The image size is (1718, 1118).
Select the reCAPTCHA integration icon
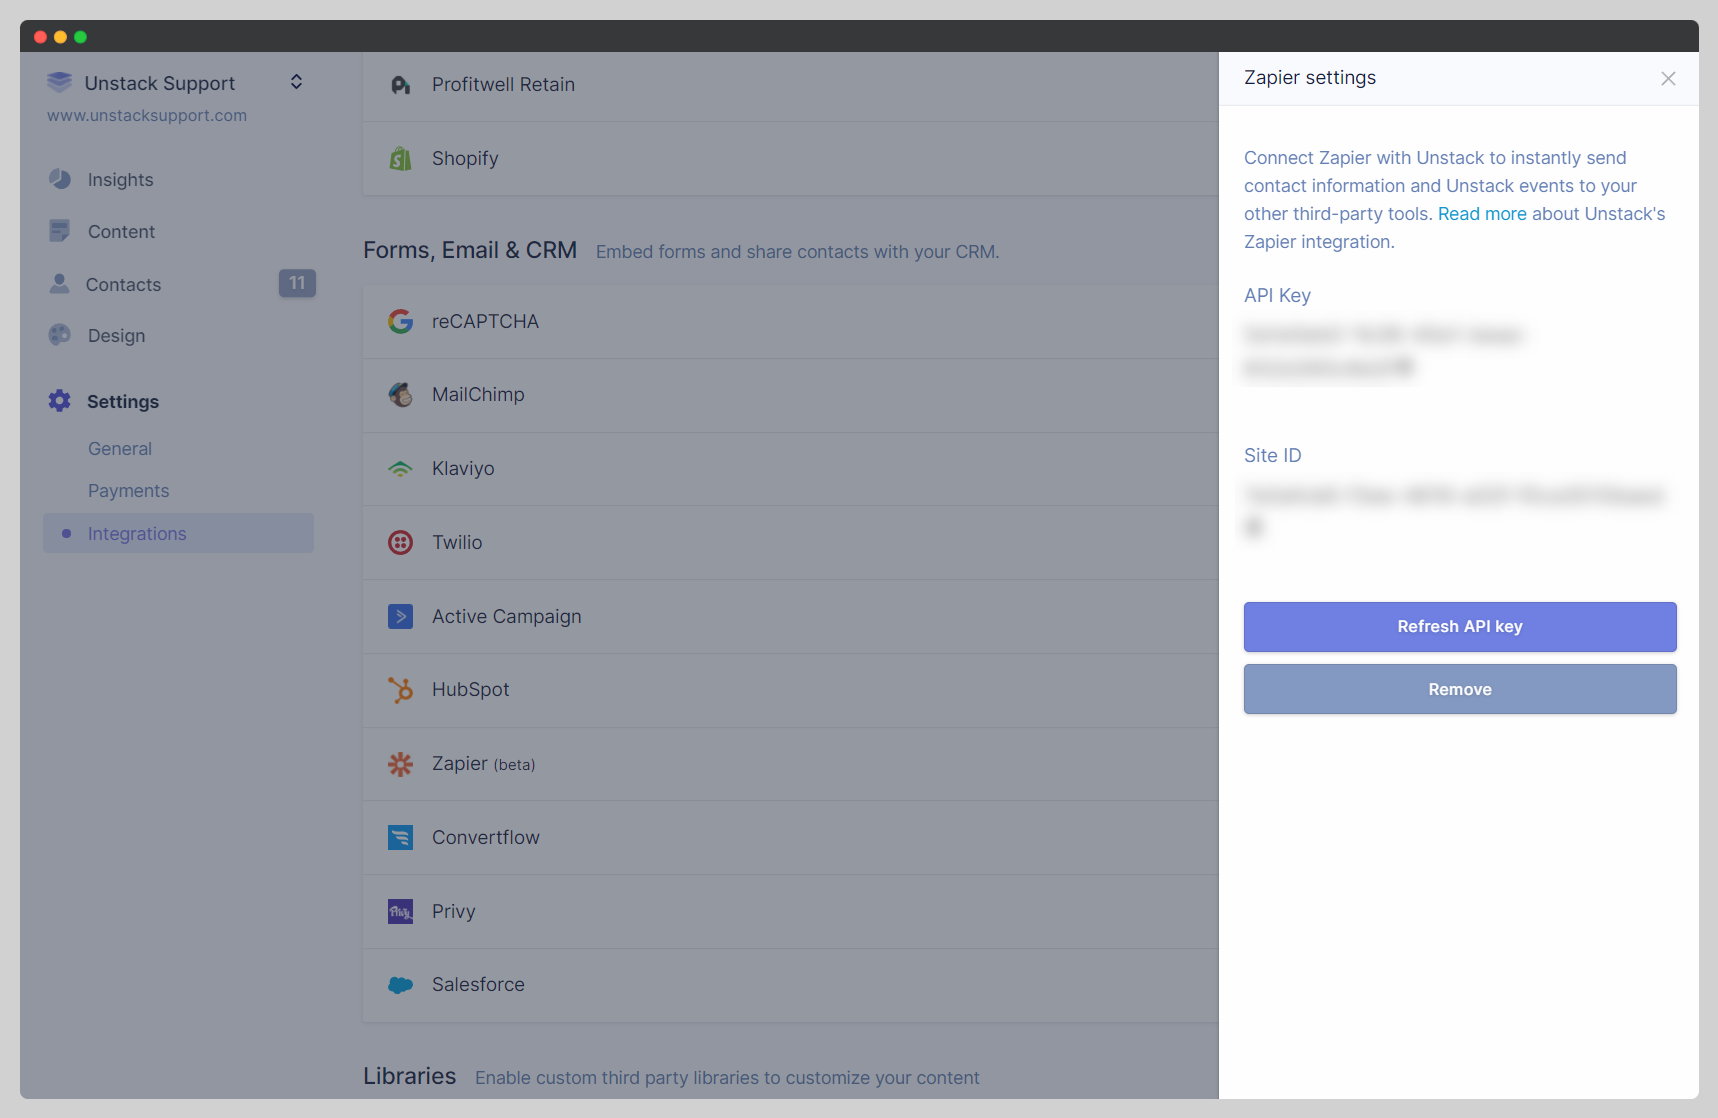point(400,321)
